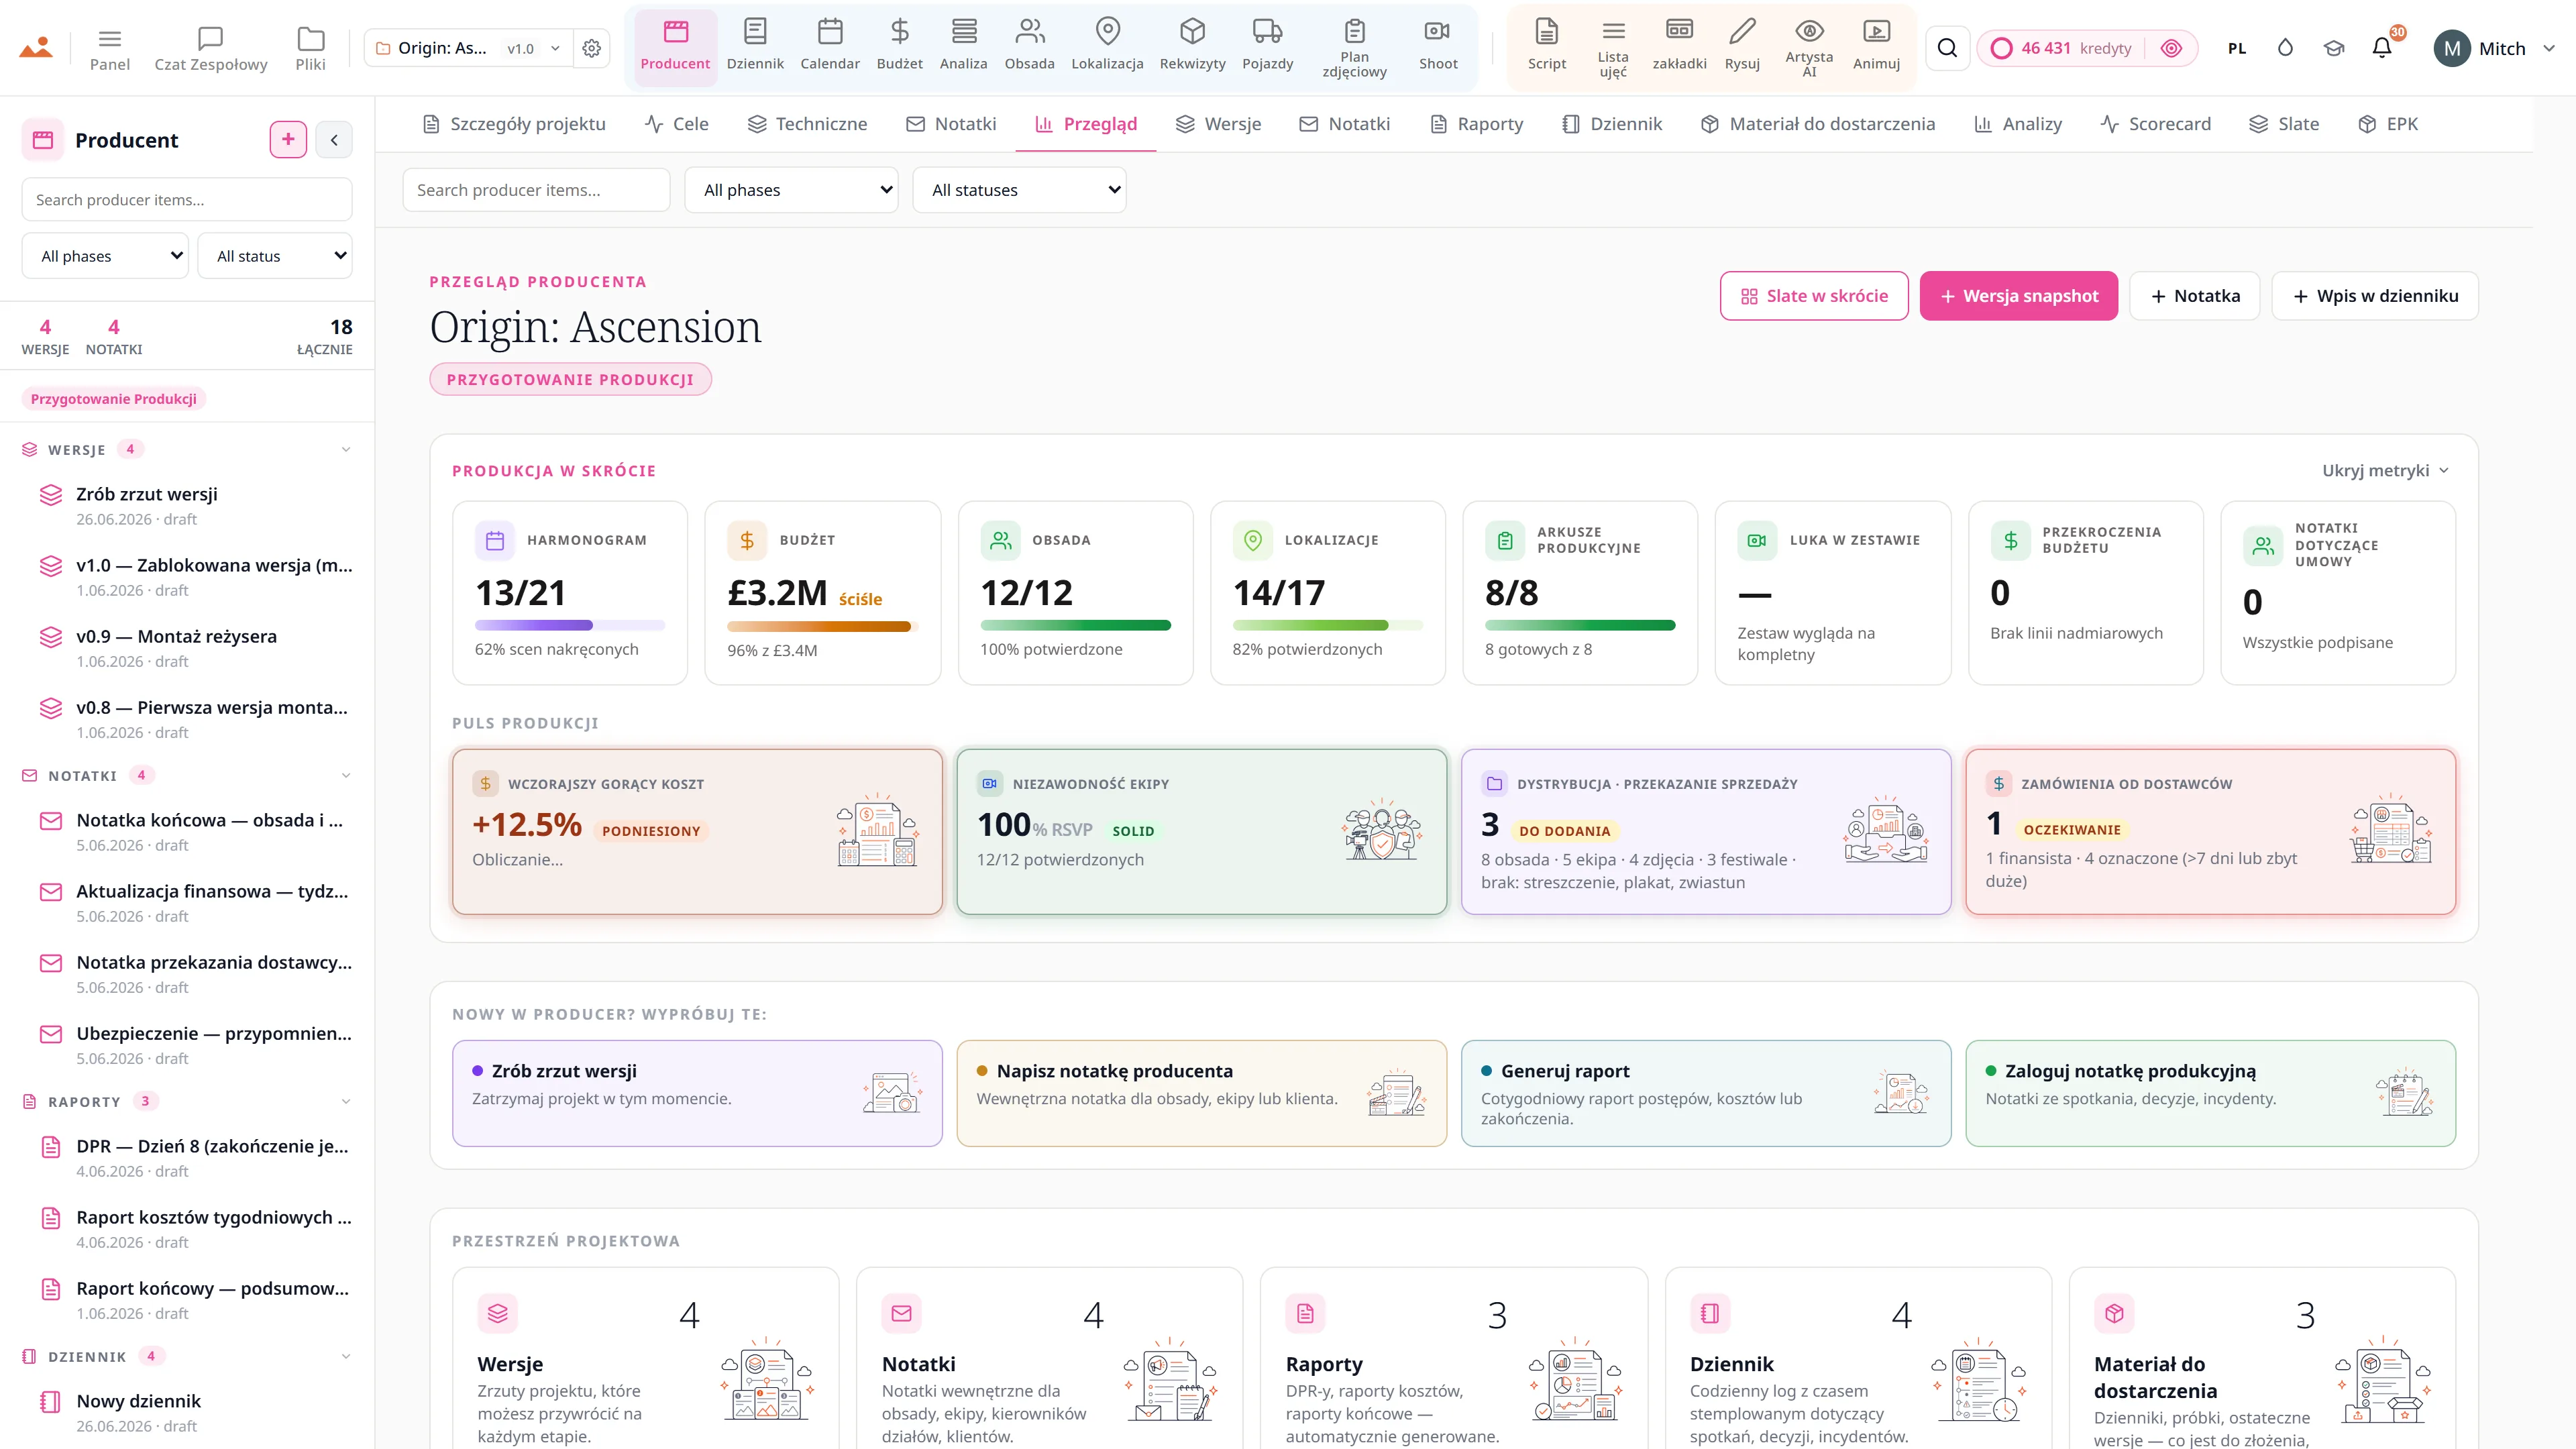
Task: Open the Budżet dollar icon
Action: coord(899,46)
